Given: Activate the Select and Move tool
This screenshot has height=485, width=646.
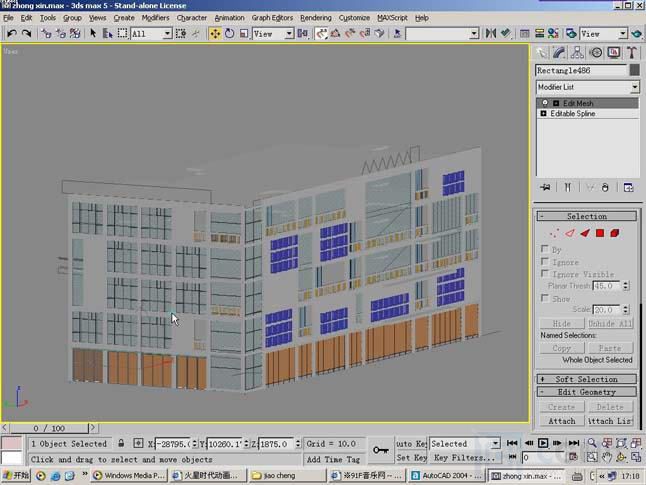Looking at the screenshot, I should [215, 33].
